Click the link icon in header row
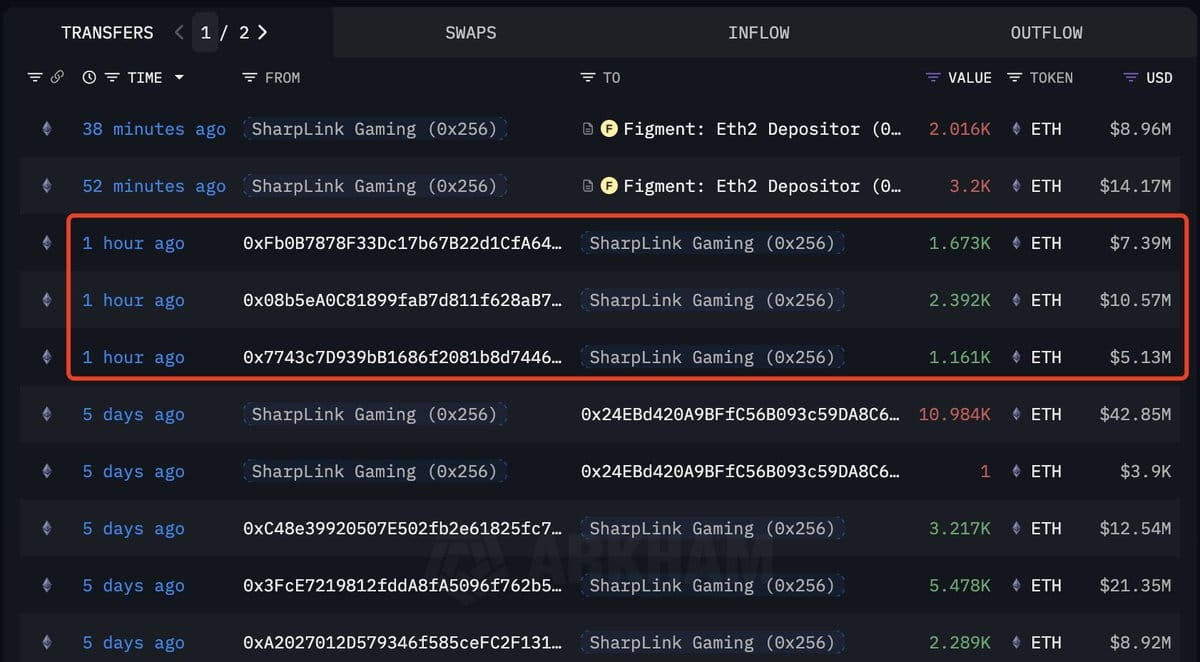The image size is (1200, 662). 57,77
